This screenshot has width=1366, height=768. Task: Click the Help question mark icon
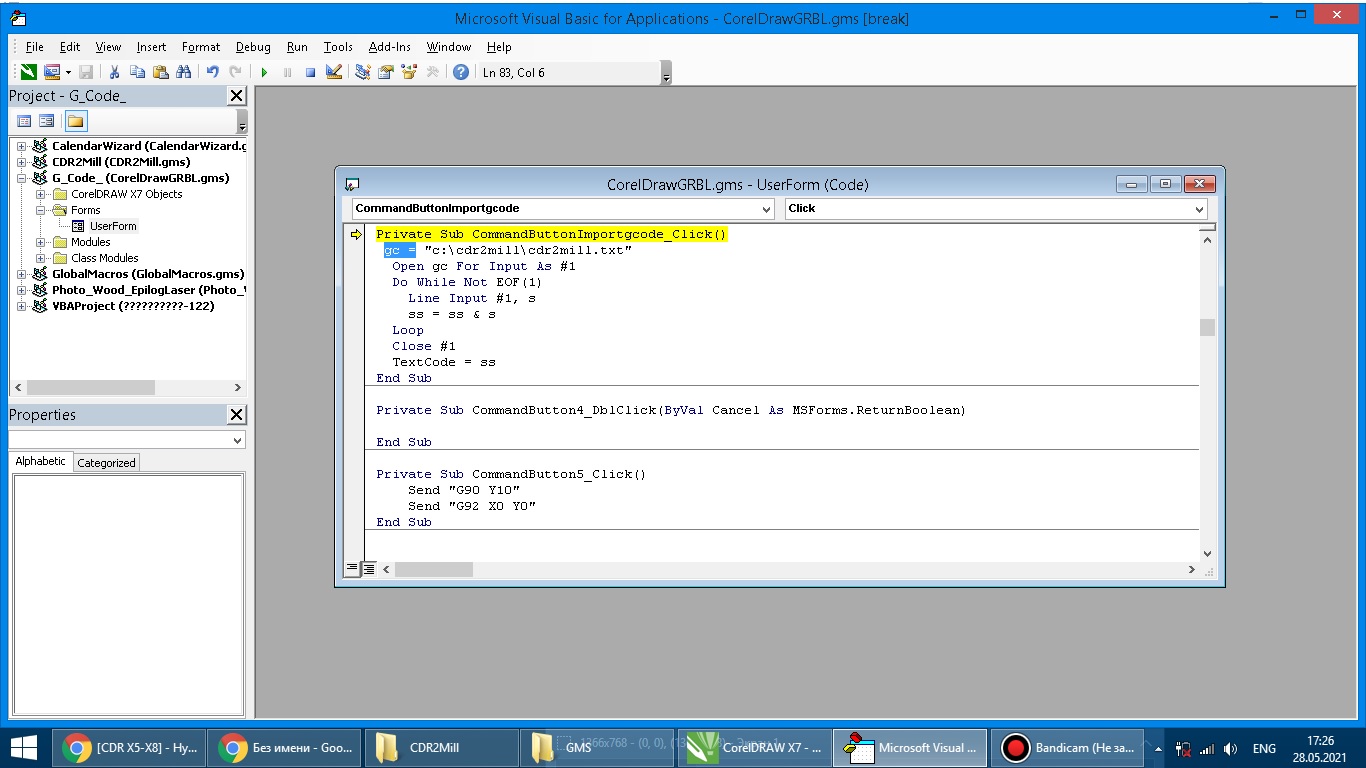coord(460,72)
